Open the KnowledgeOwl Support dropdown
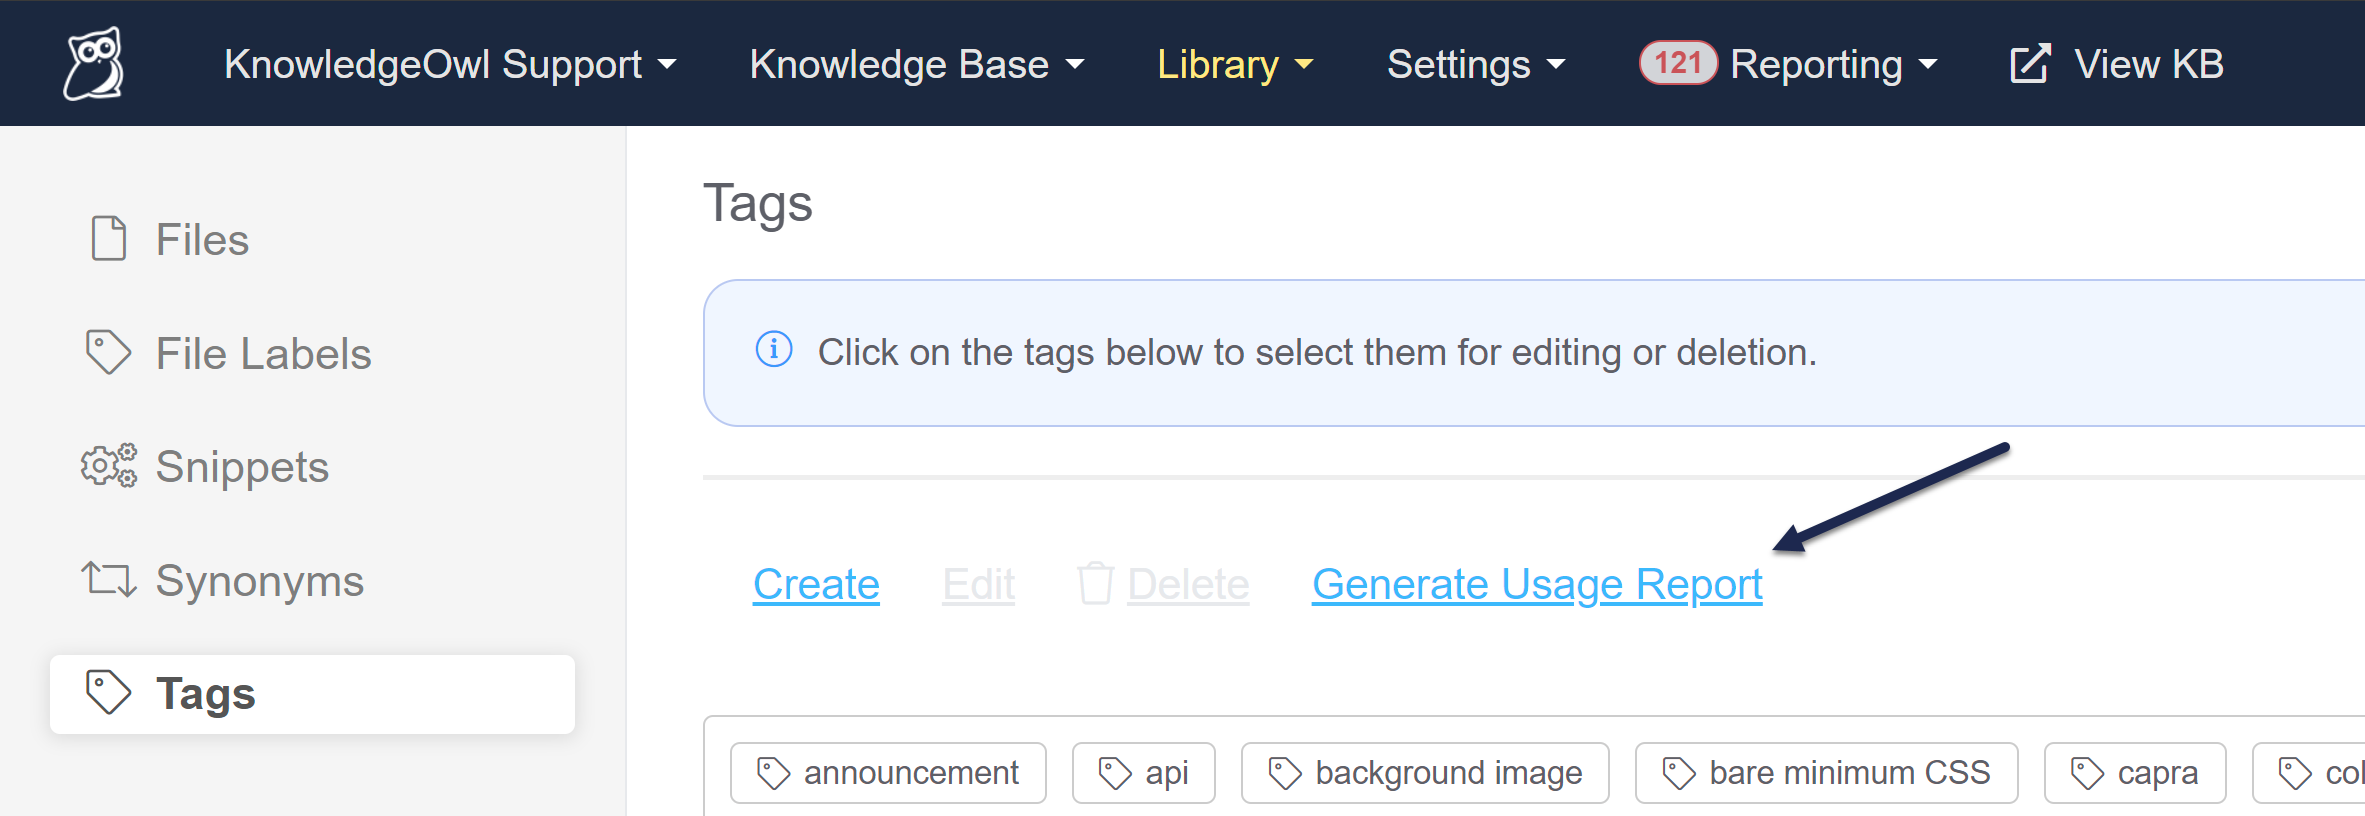 click(x=450, y=64)
